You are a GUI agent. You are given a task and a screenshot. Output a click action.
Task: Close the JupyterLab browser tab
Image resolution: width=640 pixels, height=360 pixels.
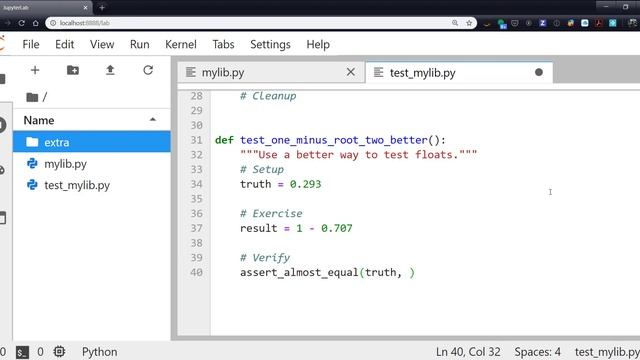pyautogui.click(x=85, y=7)
